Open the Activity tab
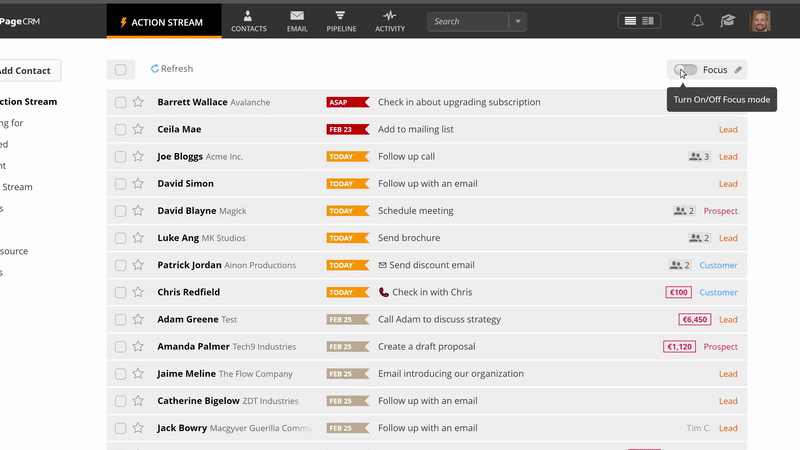800x450 pixels. point(390,22)
